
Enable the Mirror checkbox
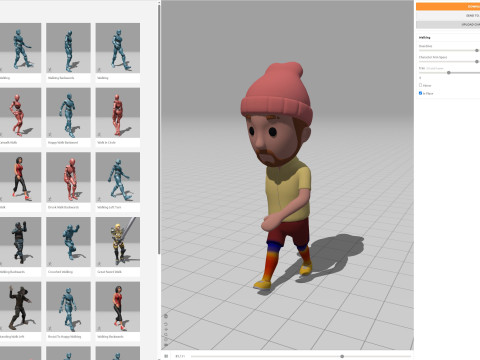tap(420, 85)
